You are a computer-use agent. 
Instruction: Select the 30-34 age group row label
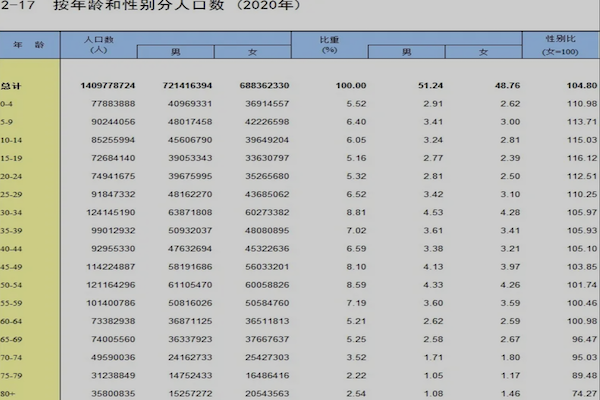[x=12, y=212]
